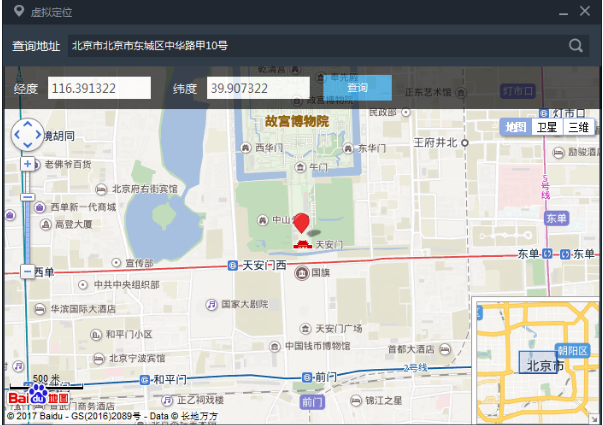
Task: Minimize the 虚拟定位 window
Action: coord(563,12)
